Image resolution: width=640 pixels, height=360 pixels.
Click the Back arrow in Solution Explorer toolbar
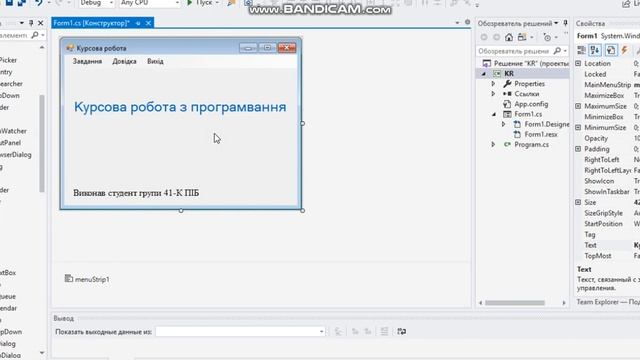(x=484, y=38)
